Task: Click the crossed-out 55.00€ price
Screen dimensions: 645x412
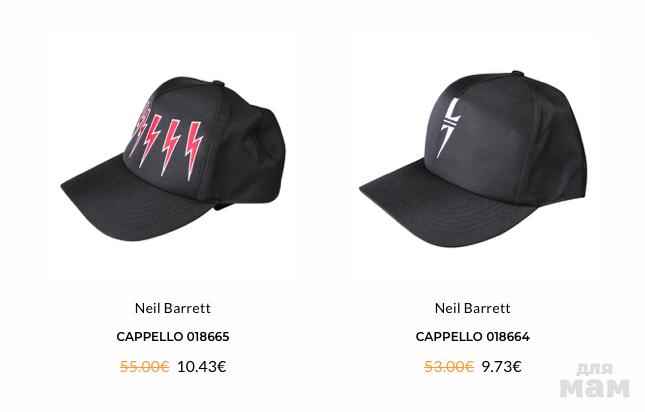Action: click(144, 366)
